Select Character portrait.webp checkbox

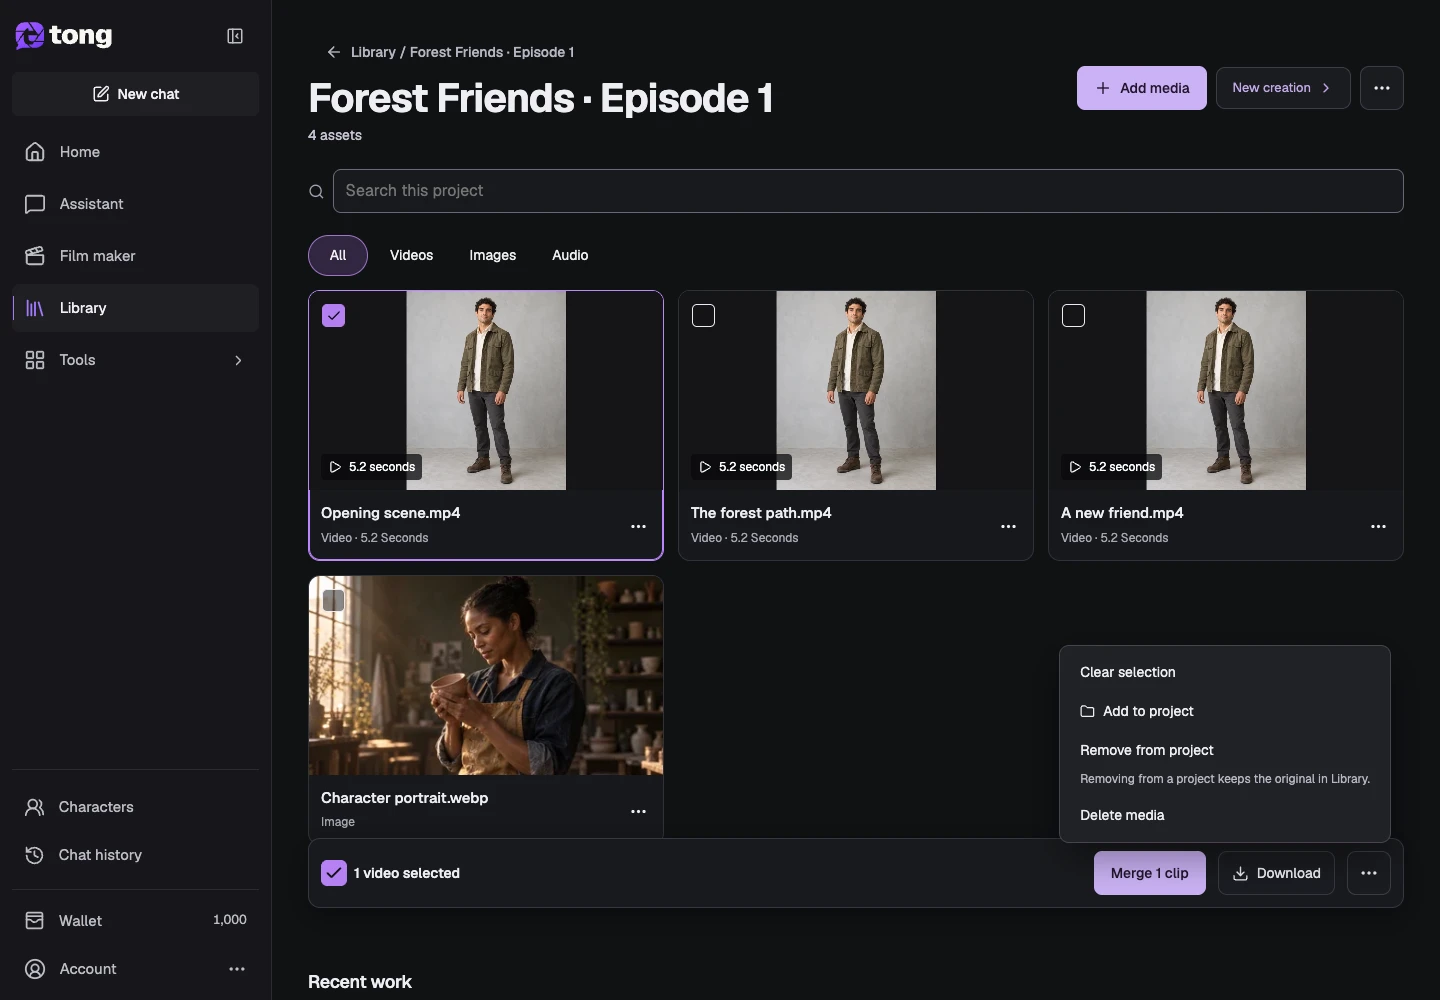click(x=334, y=600)
